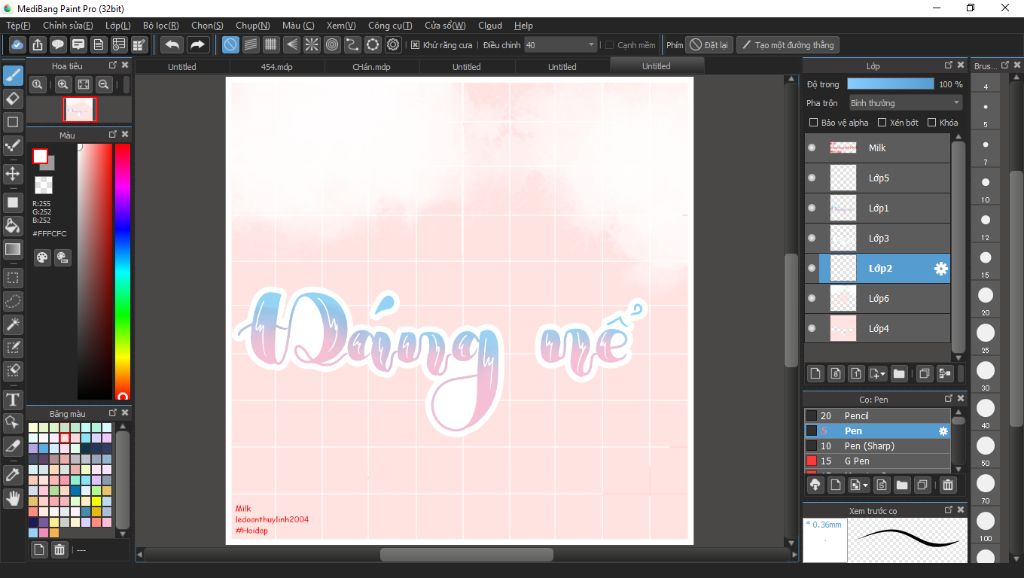This screenshot has width=1024, height=578.
Task: Select the Bucket fill tool
Action: pos(13,225)
